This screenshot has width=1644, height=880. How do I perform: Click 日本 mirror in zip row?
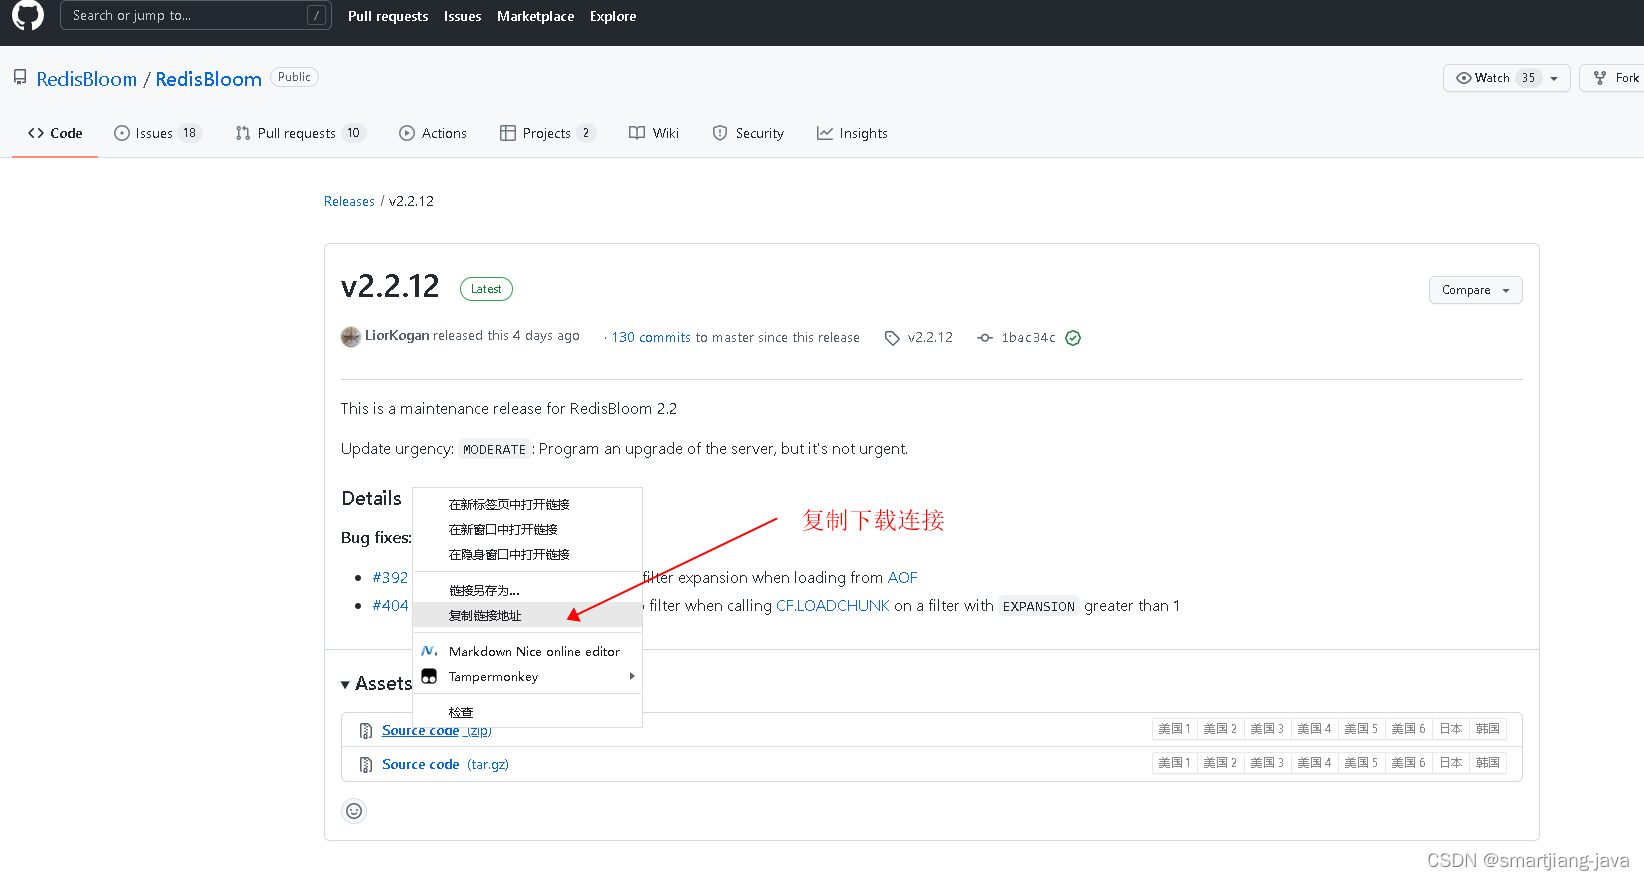click(x=1450, y=729)
